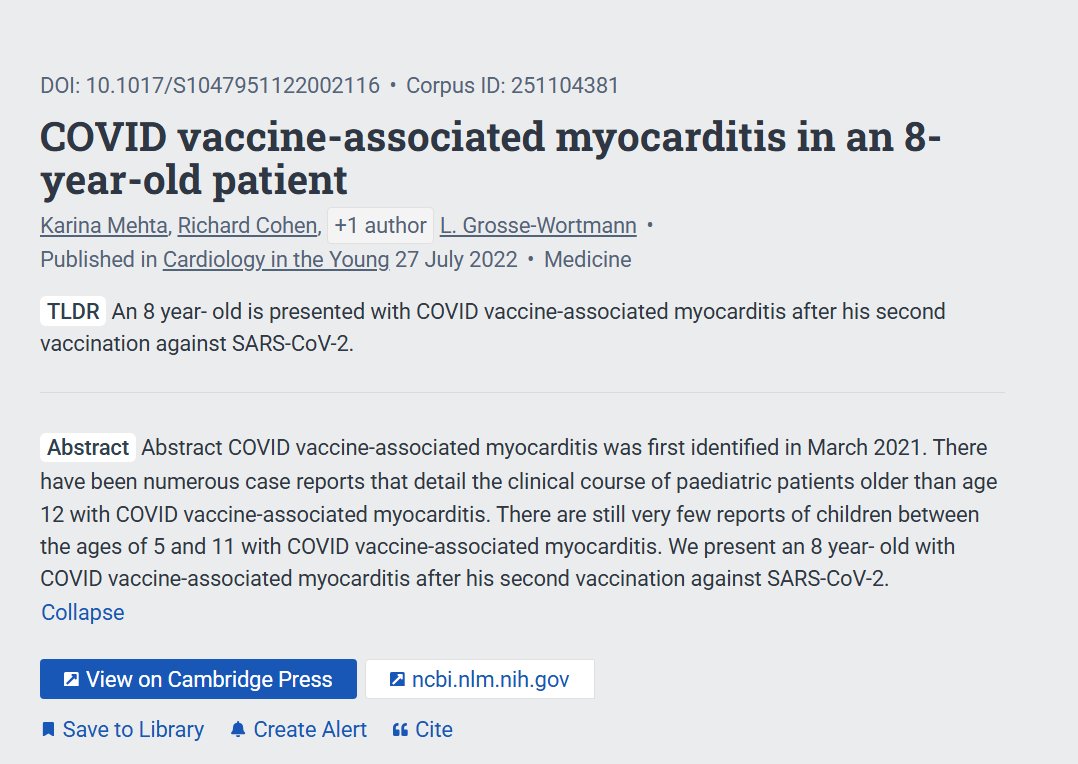Open the Cardiology in the Young journal link
This screenshot has width=1078, height=764.
(x=276, y=260)
